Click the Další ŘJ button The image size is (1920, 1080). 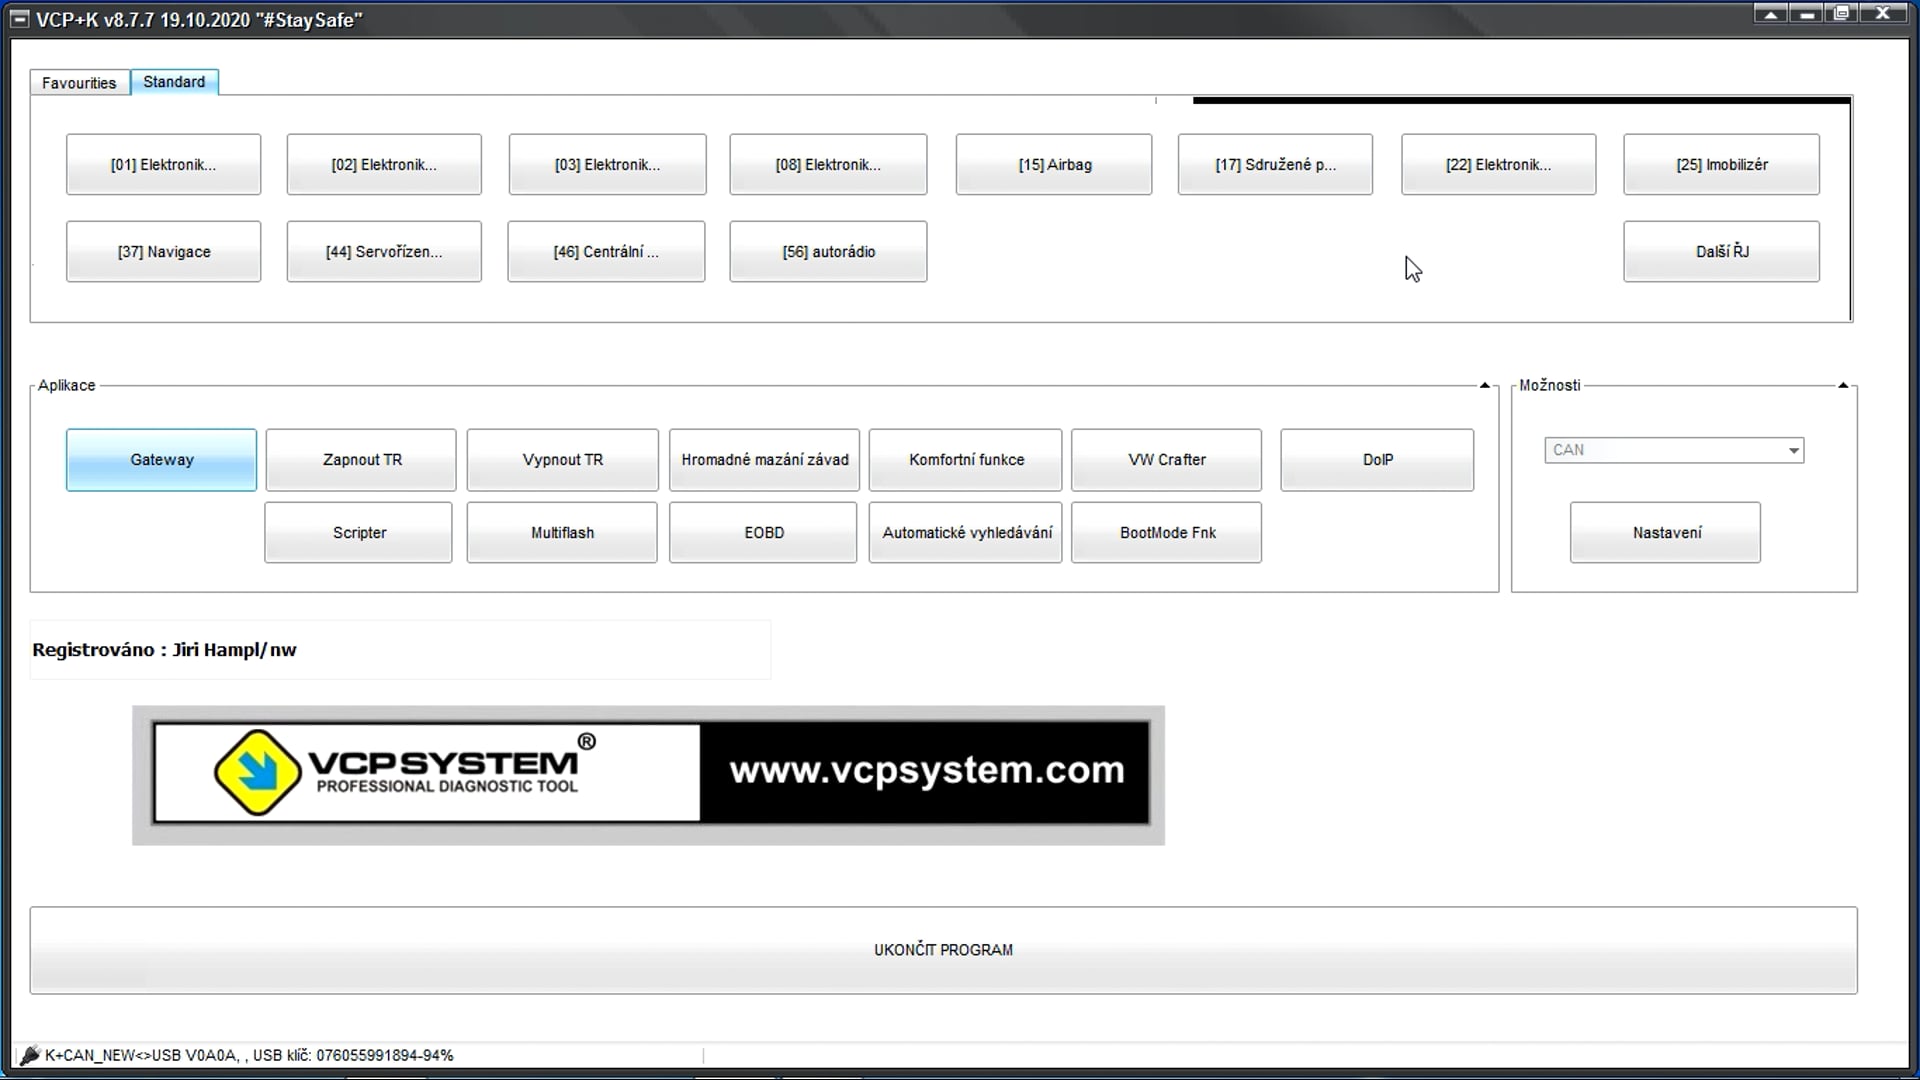[x=1721, y=252]
